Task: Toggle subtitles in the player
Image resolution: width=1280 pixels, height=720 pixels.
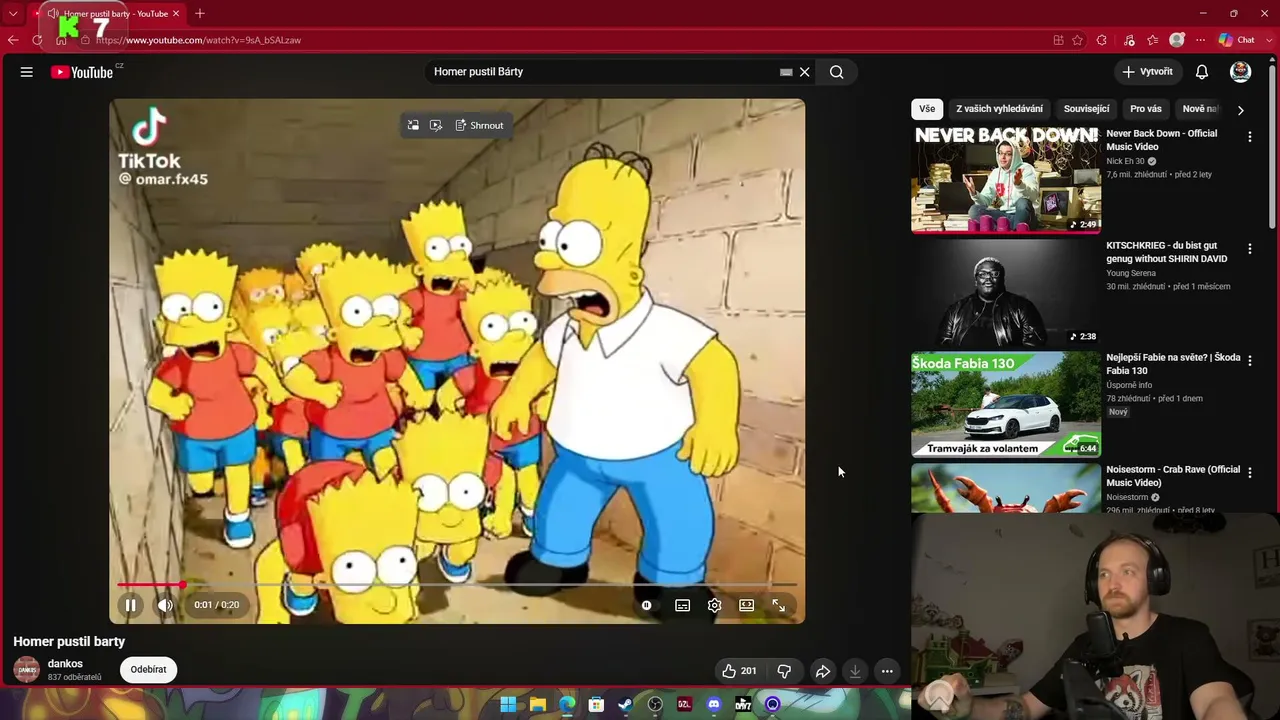Action: click(682, 605)
